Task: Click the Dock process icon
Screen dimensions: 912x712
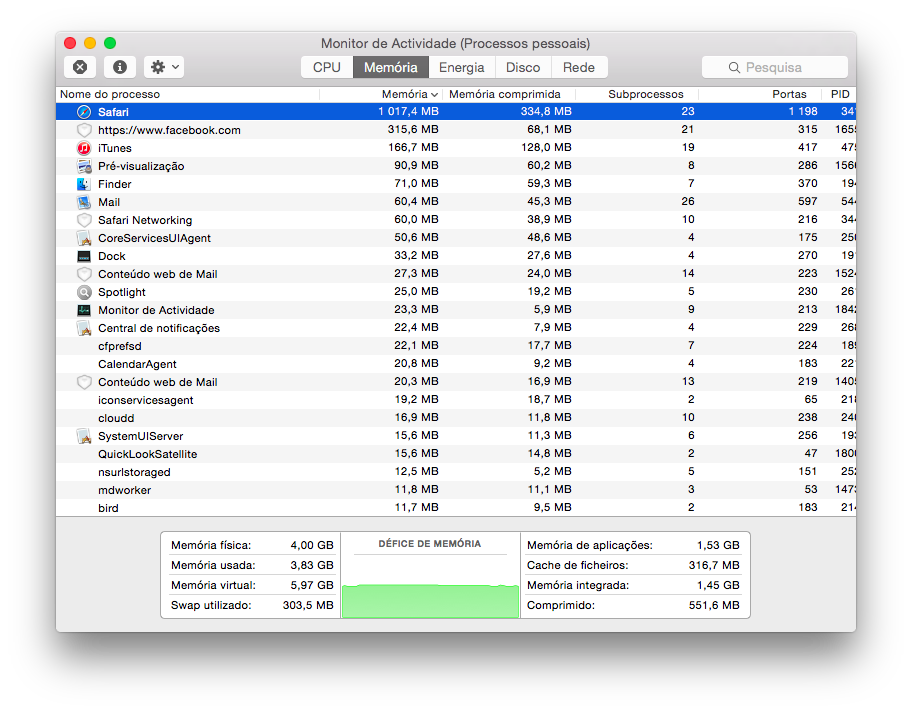Action: click(84, 256)
